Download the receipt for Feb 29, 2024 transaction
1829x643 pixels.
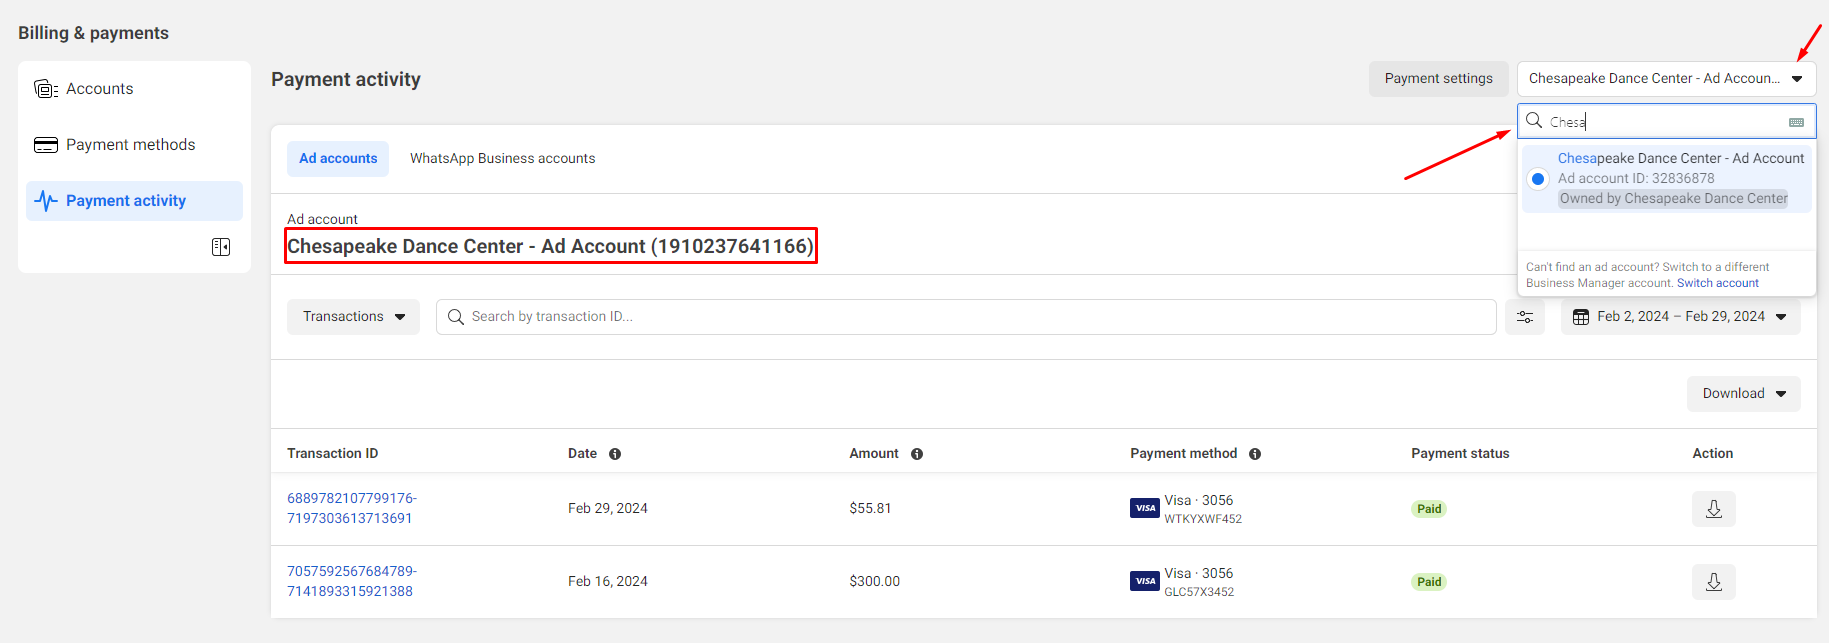[x=1714, y=509]
